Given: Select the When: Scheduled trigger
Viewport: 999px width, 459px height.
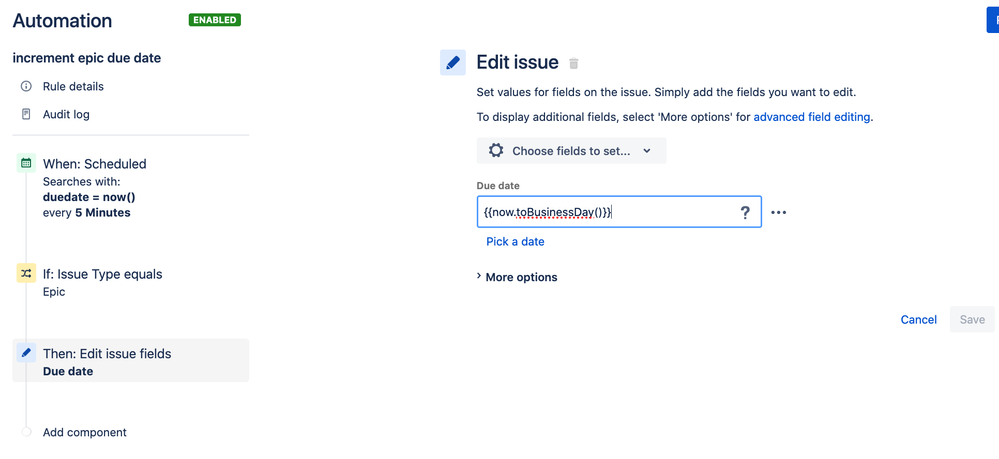Looking at the screenshot, I should (94, 164).
